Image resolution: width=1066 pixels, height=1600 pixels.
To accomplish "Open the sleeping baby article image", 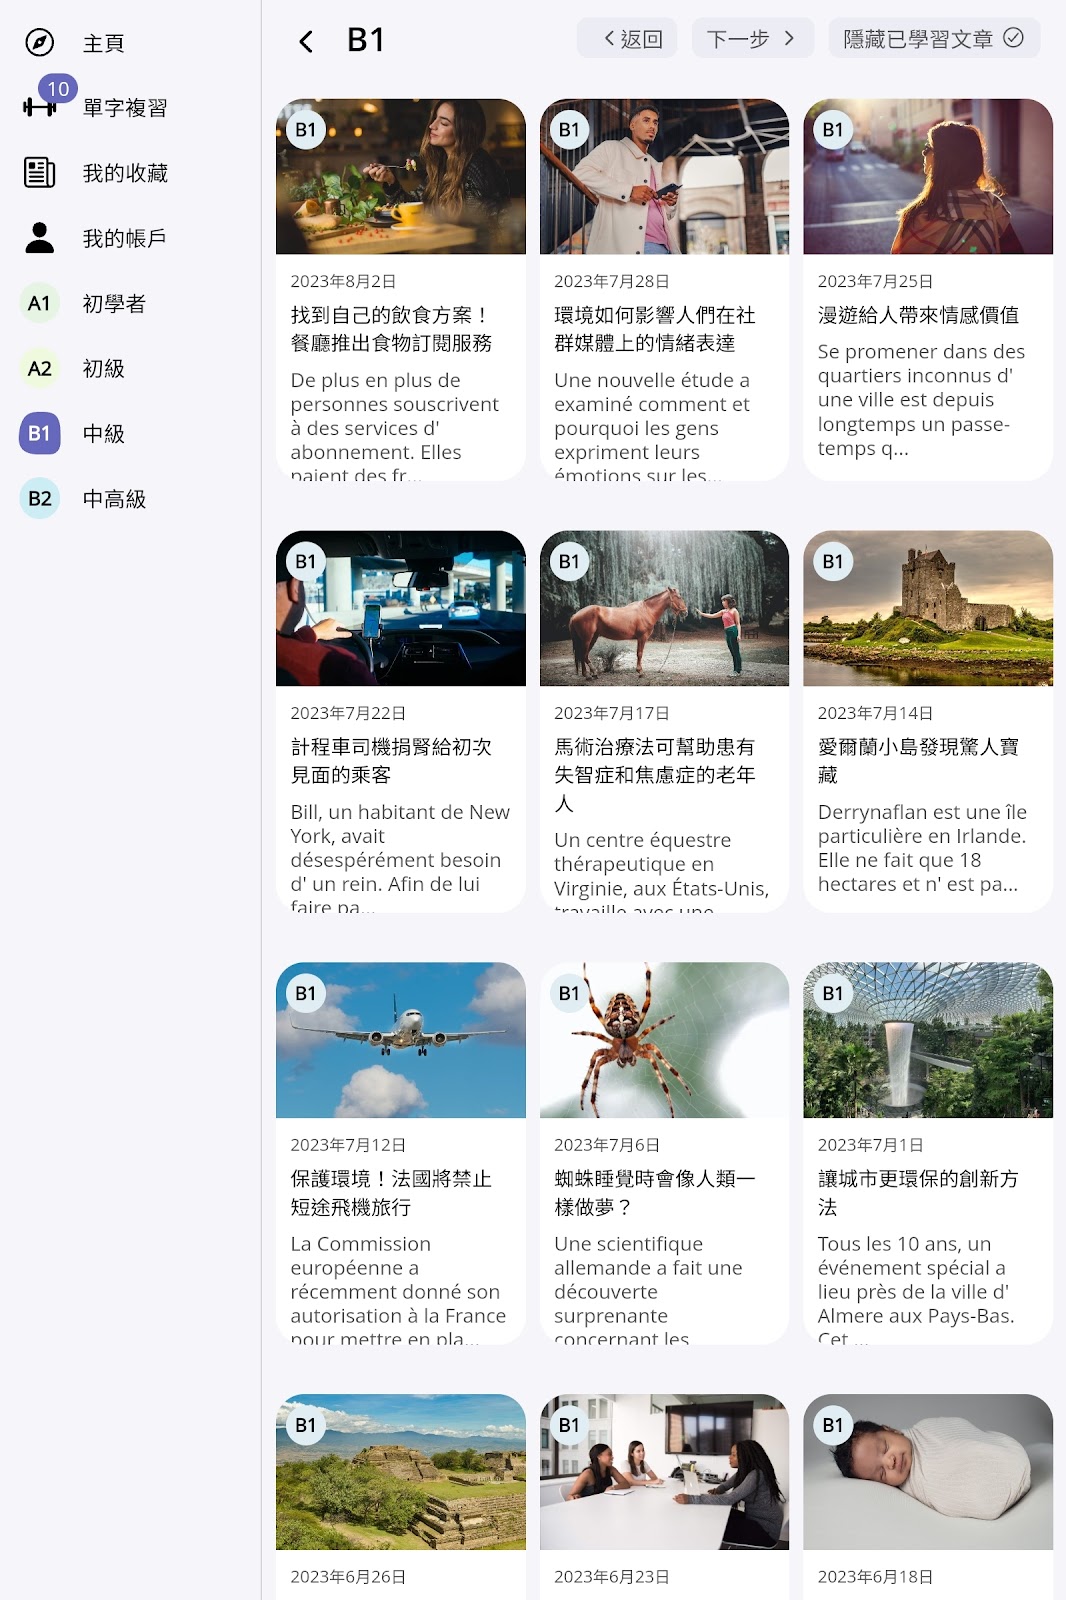I will click(x=928, y=1472).
